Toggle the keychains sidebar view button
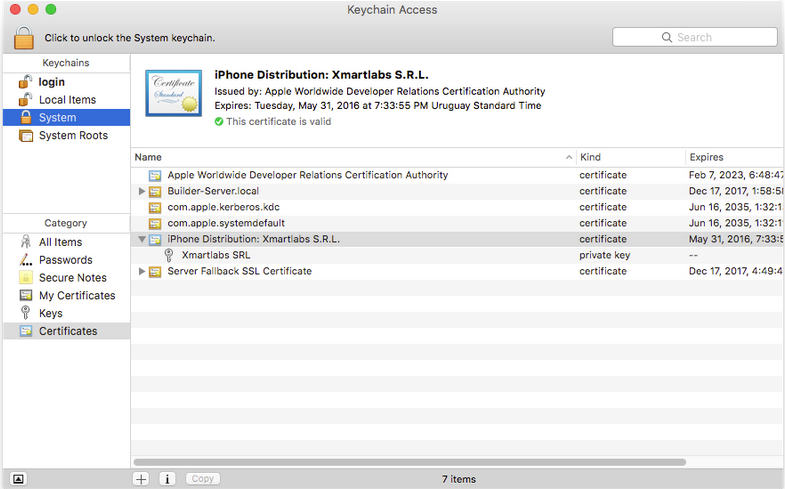Viewport: 785px width, 489px height. pyautogui.click(x=18, y=479)
